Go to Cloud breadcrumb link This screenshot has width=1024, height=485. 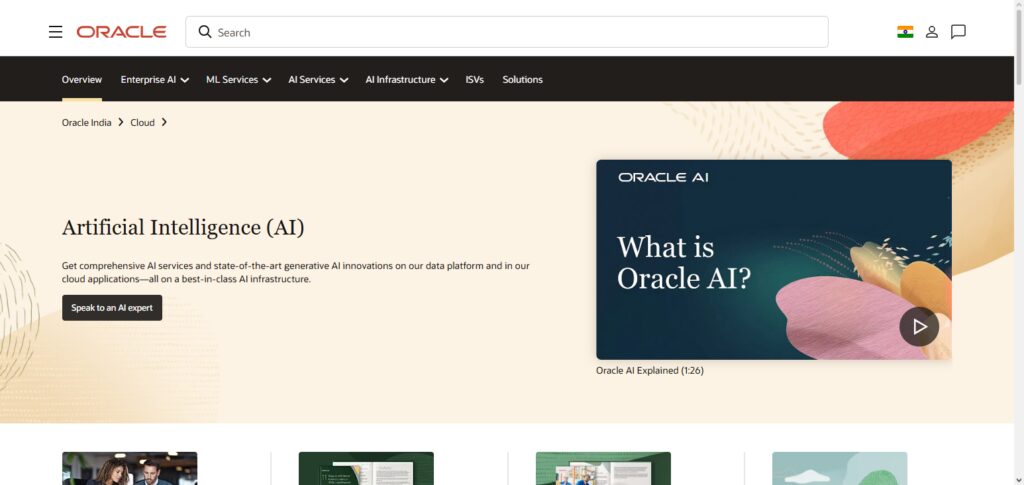tap(142, 123)
